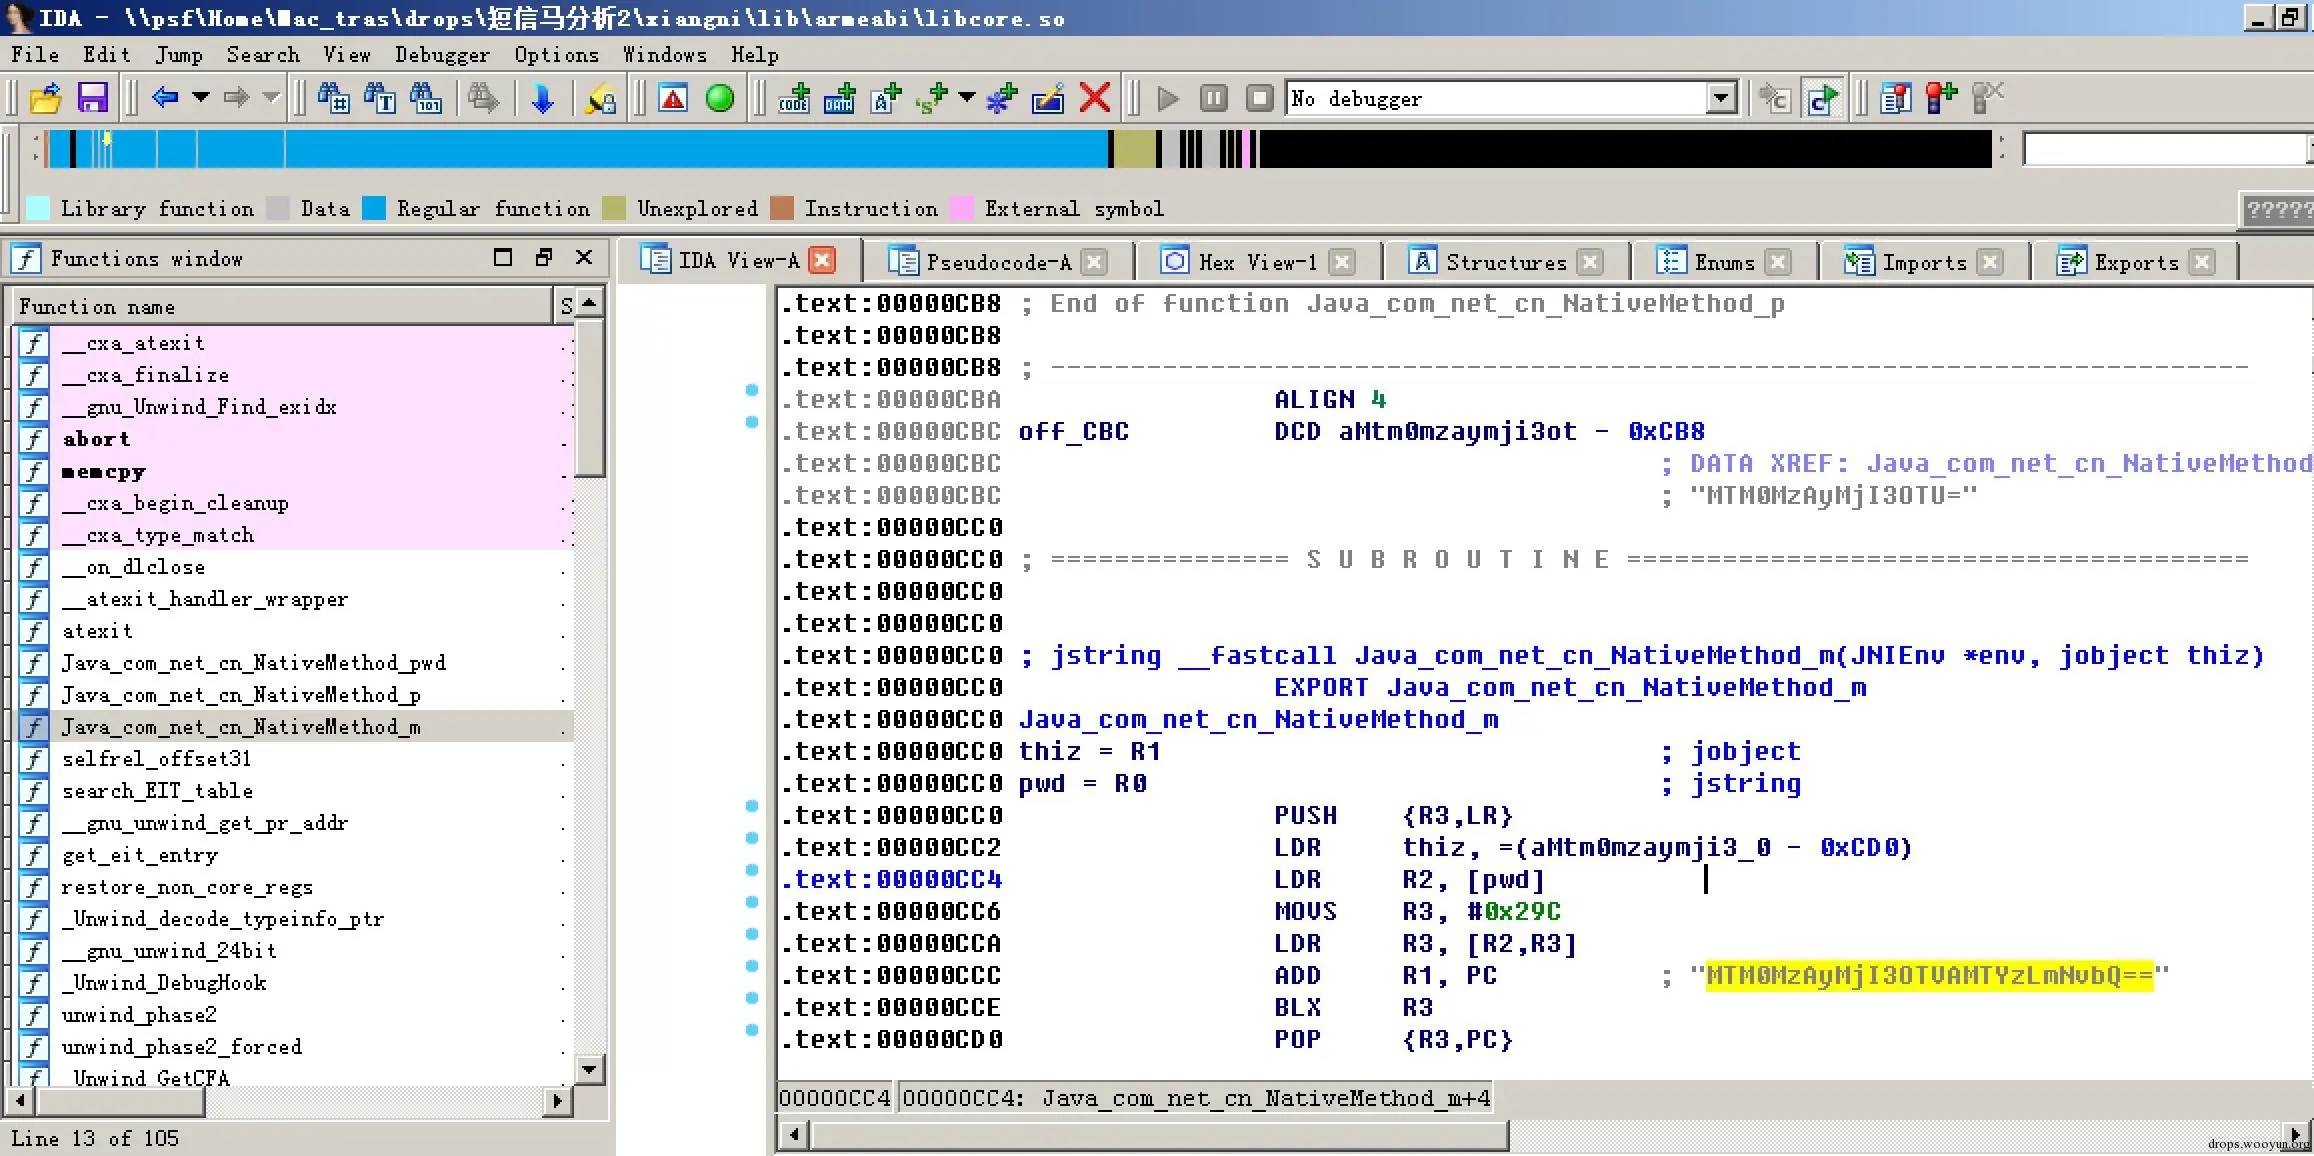
Task: Expand the string literal type dropdown arrow
Action: (966, 98)
